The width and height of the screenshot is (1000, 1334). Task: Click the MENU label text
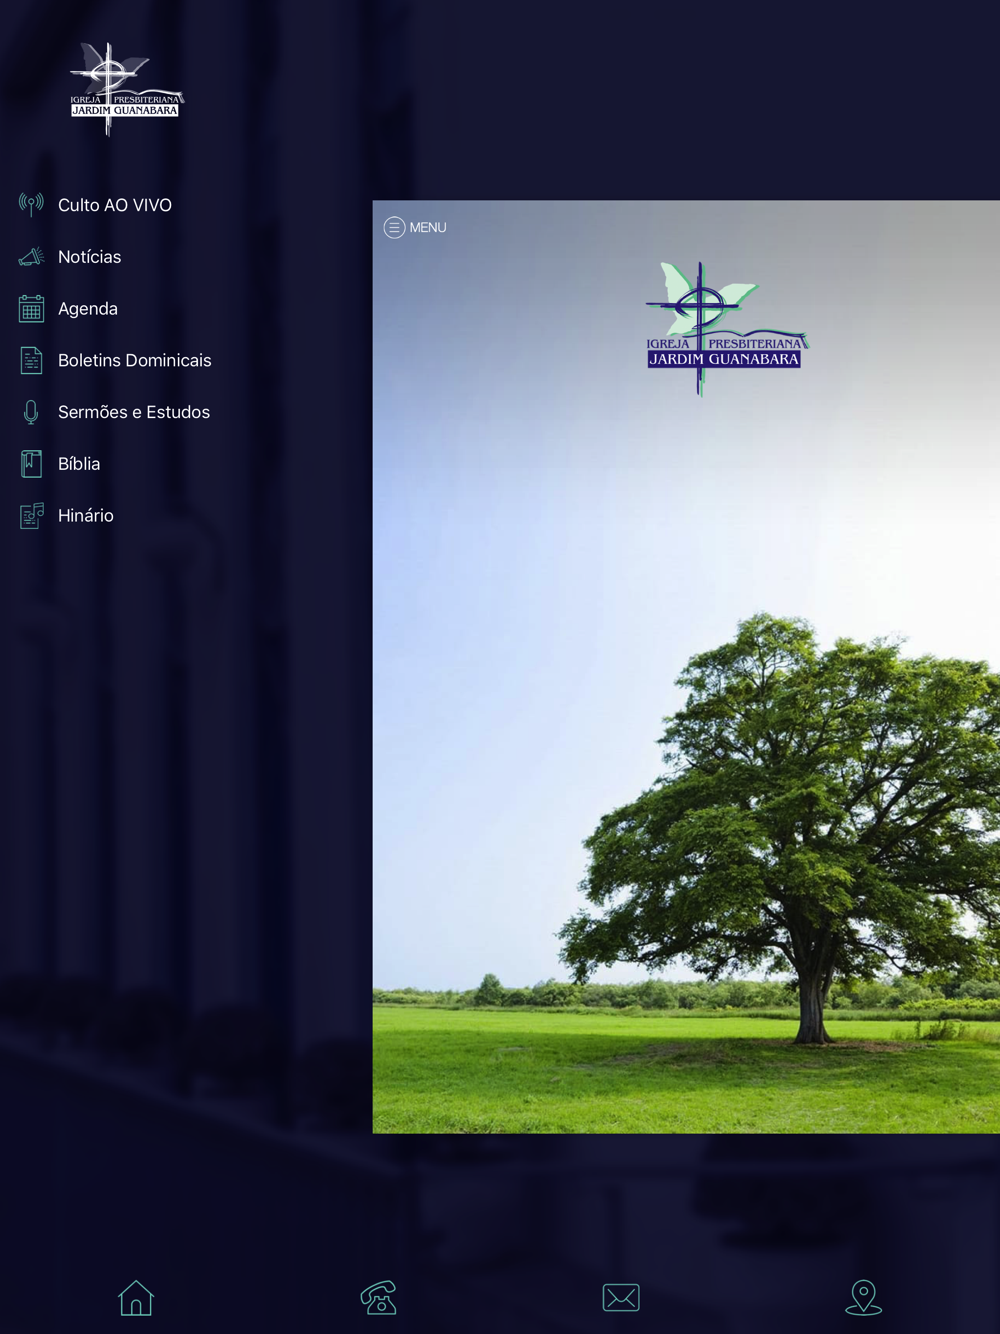tap(428, 228)
